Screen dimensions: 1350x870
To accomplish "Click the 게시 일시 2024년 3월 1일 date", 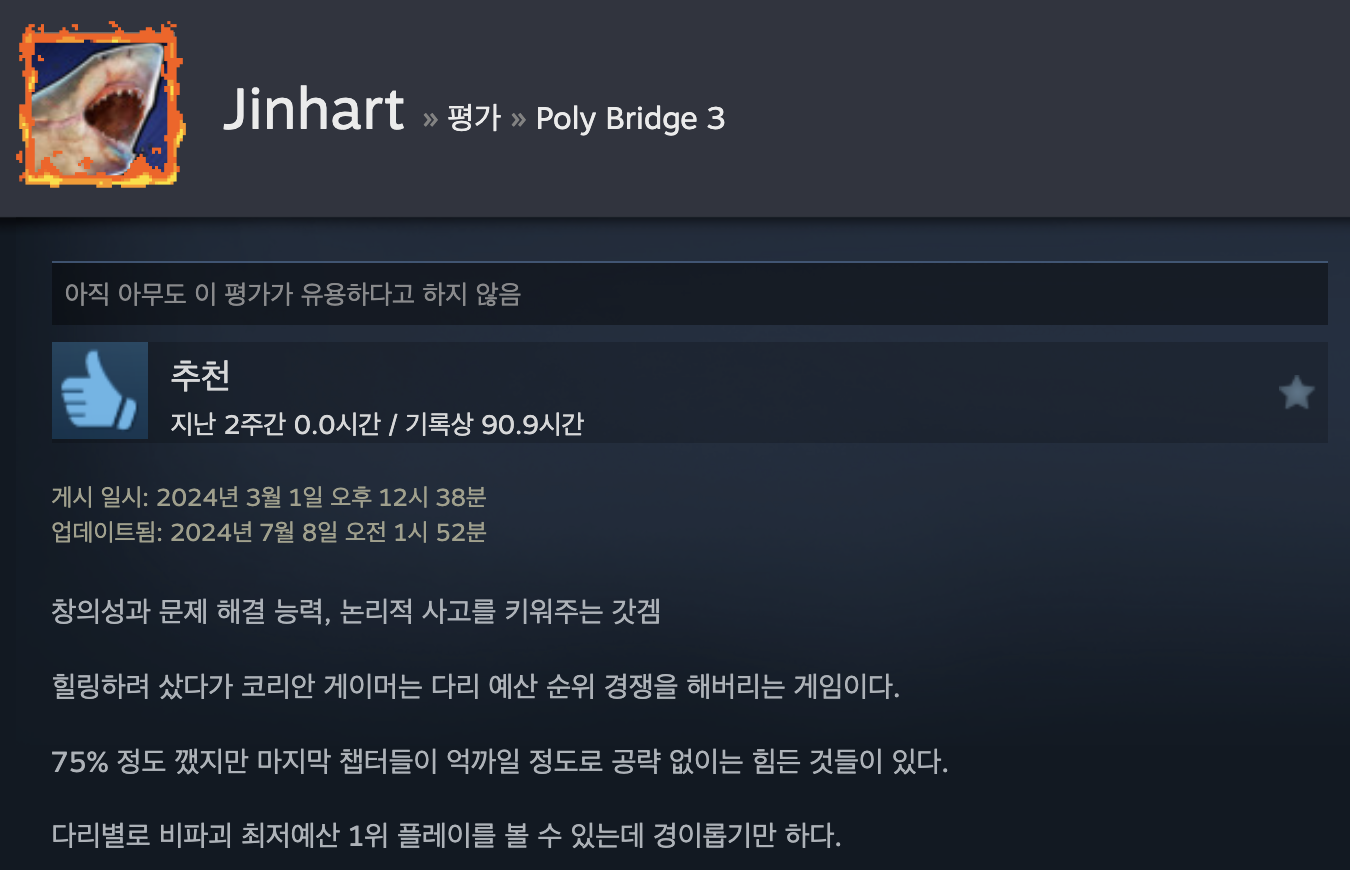I will click(x=269, y=497).
